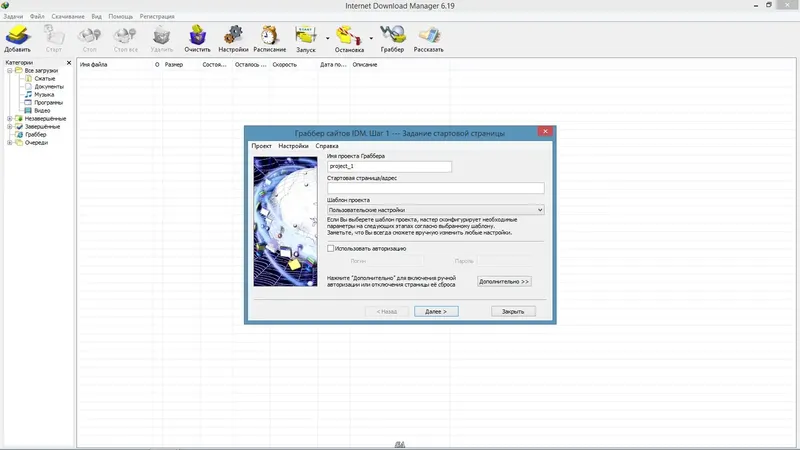Screen dimensions: 800x450
Task: Enable Использовать авторизацию checkbox
Action: (331, 248)
